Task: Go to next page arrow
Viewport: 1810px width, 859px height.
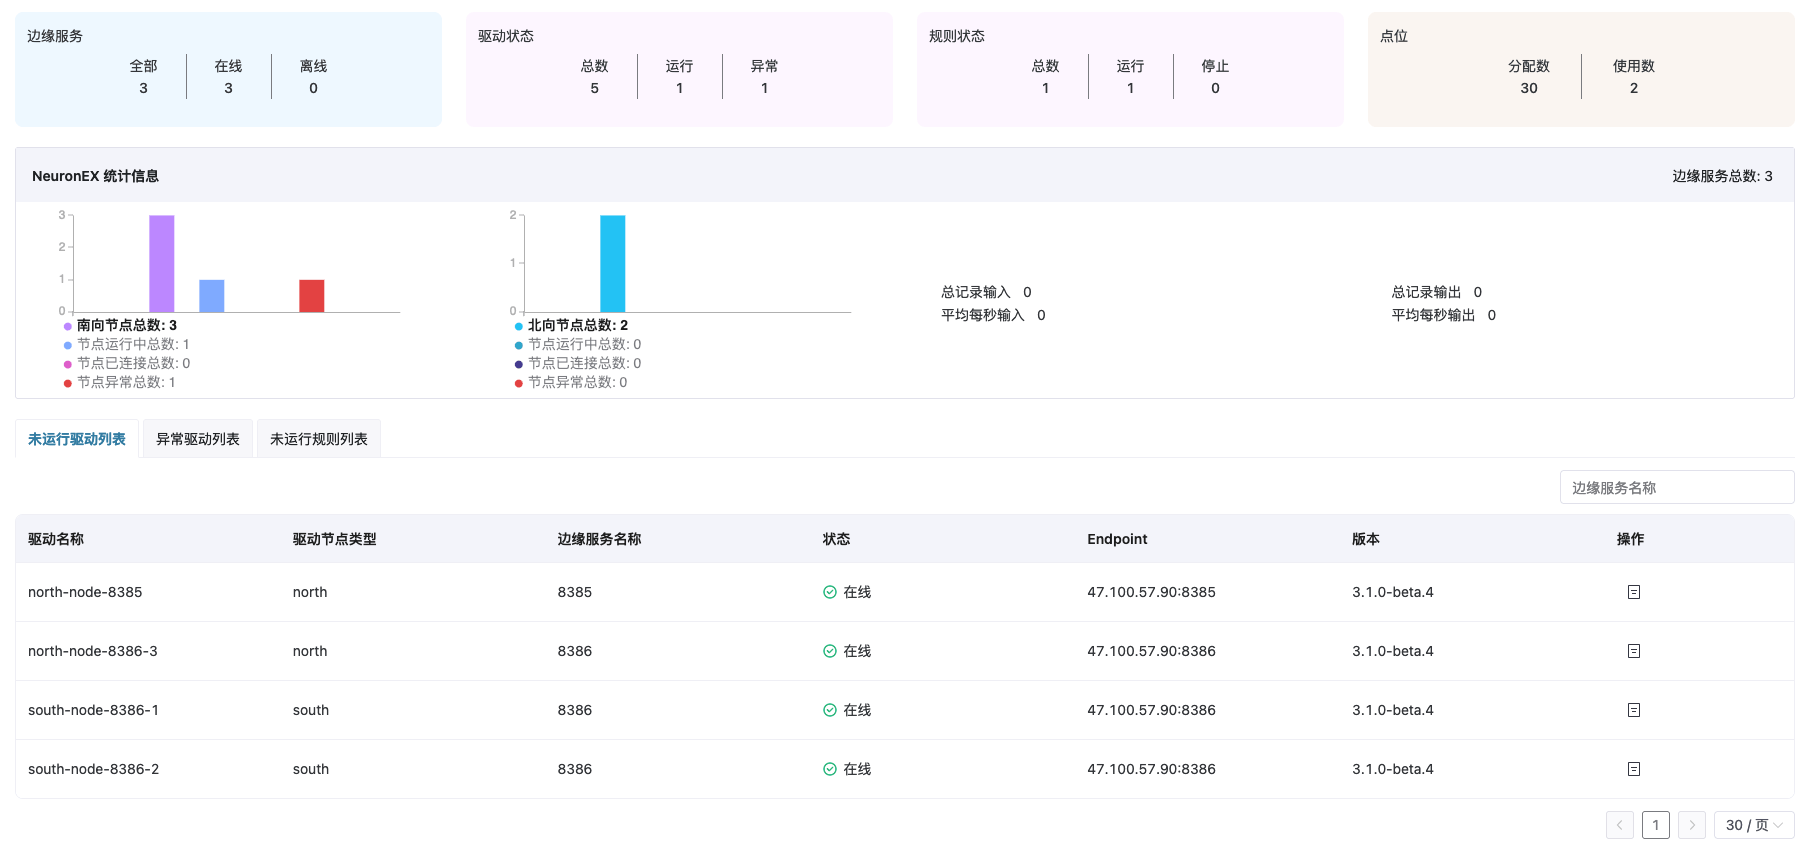Action: pyautogui.click(x=1691, y=825)
